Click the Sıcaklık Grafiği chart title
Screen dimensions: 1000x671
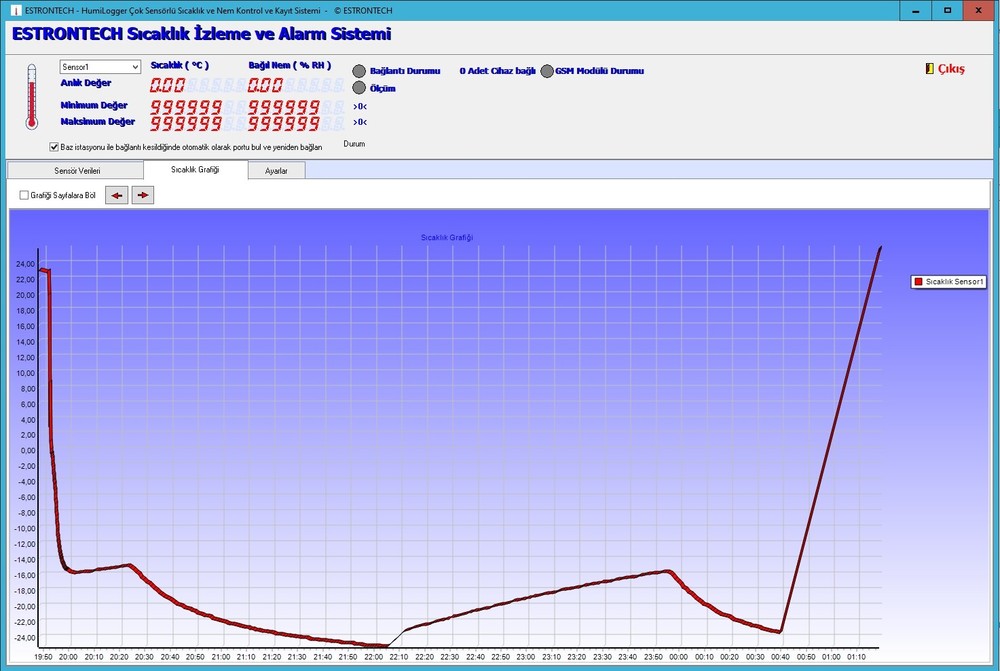tap(446, 237)
